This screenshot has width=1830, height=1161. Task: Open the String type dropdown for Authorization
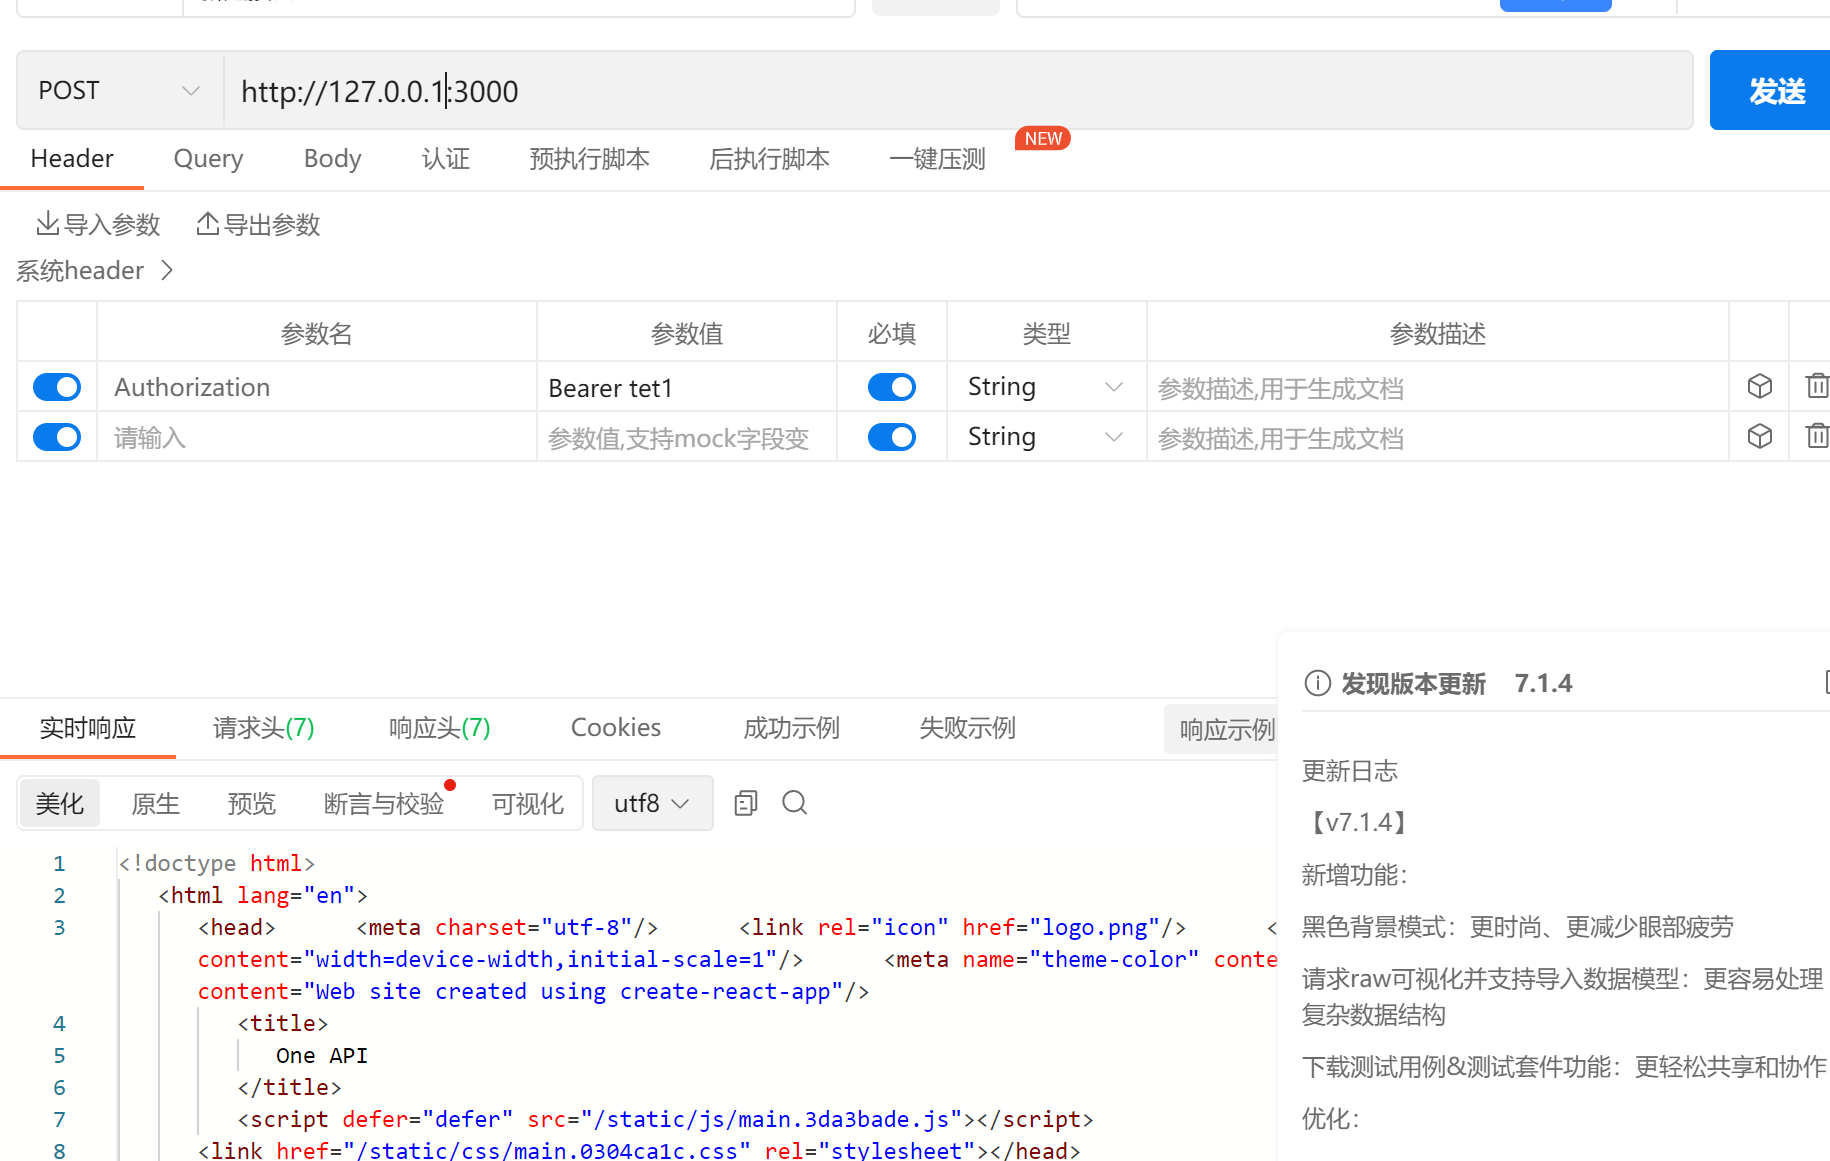(x=1045, y=386)
